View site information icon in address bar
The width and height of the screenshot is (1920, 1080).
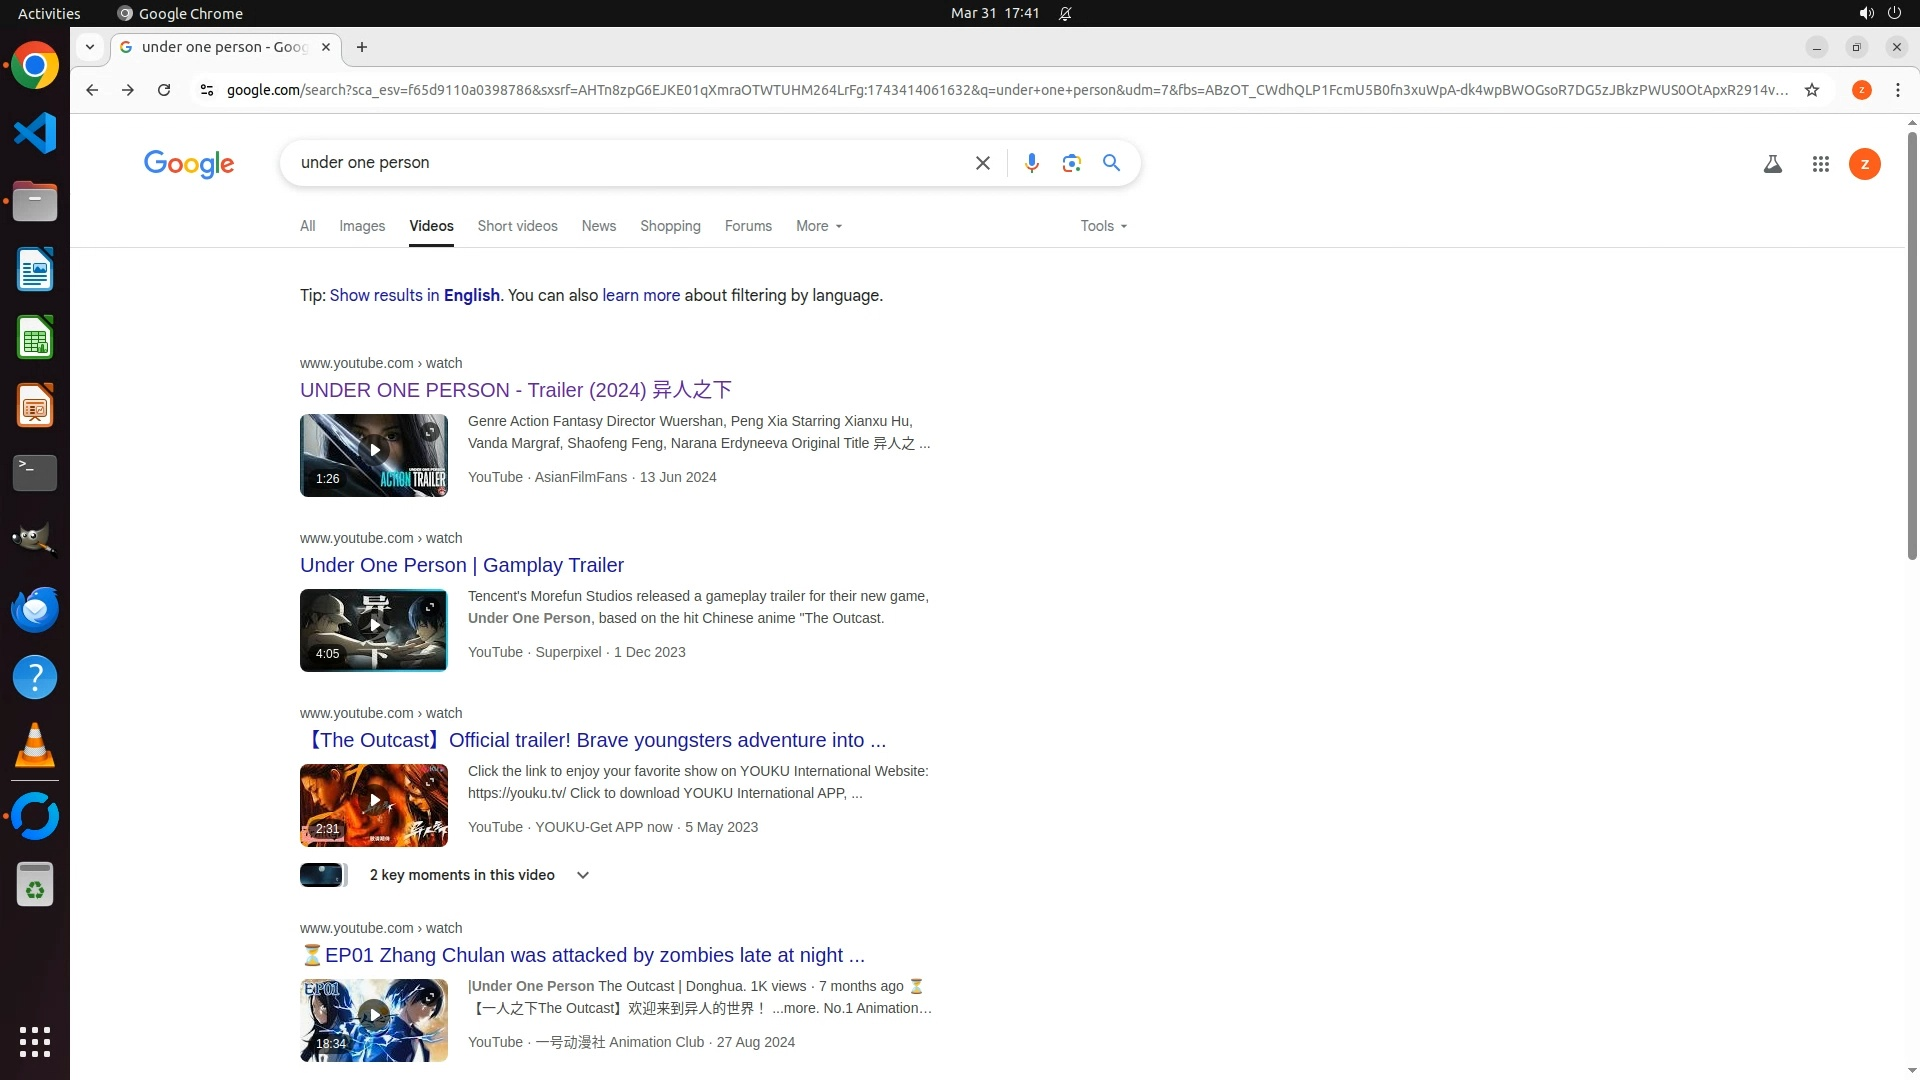click(207, 90)
